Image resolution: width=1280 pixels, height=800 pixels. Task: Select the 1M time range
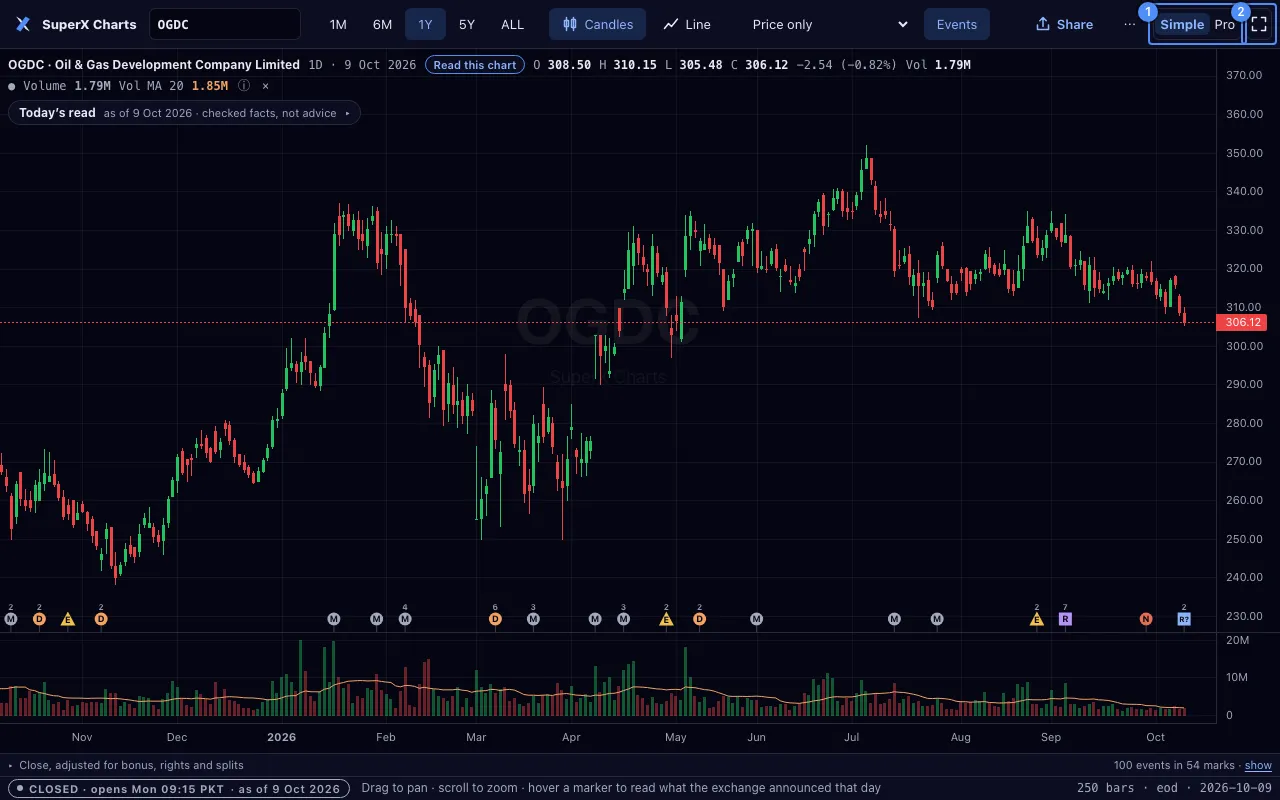(x=338, y=24)
